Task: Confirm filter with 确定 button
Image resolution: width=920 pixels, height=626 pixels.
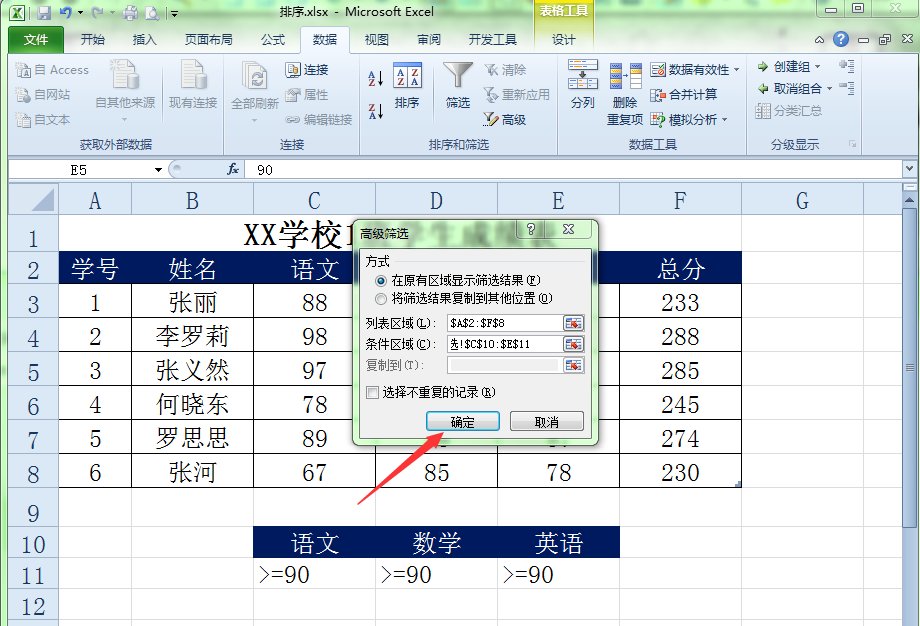Action: 463,421
